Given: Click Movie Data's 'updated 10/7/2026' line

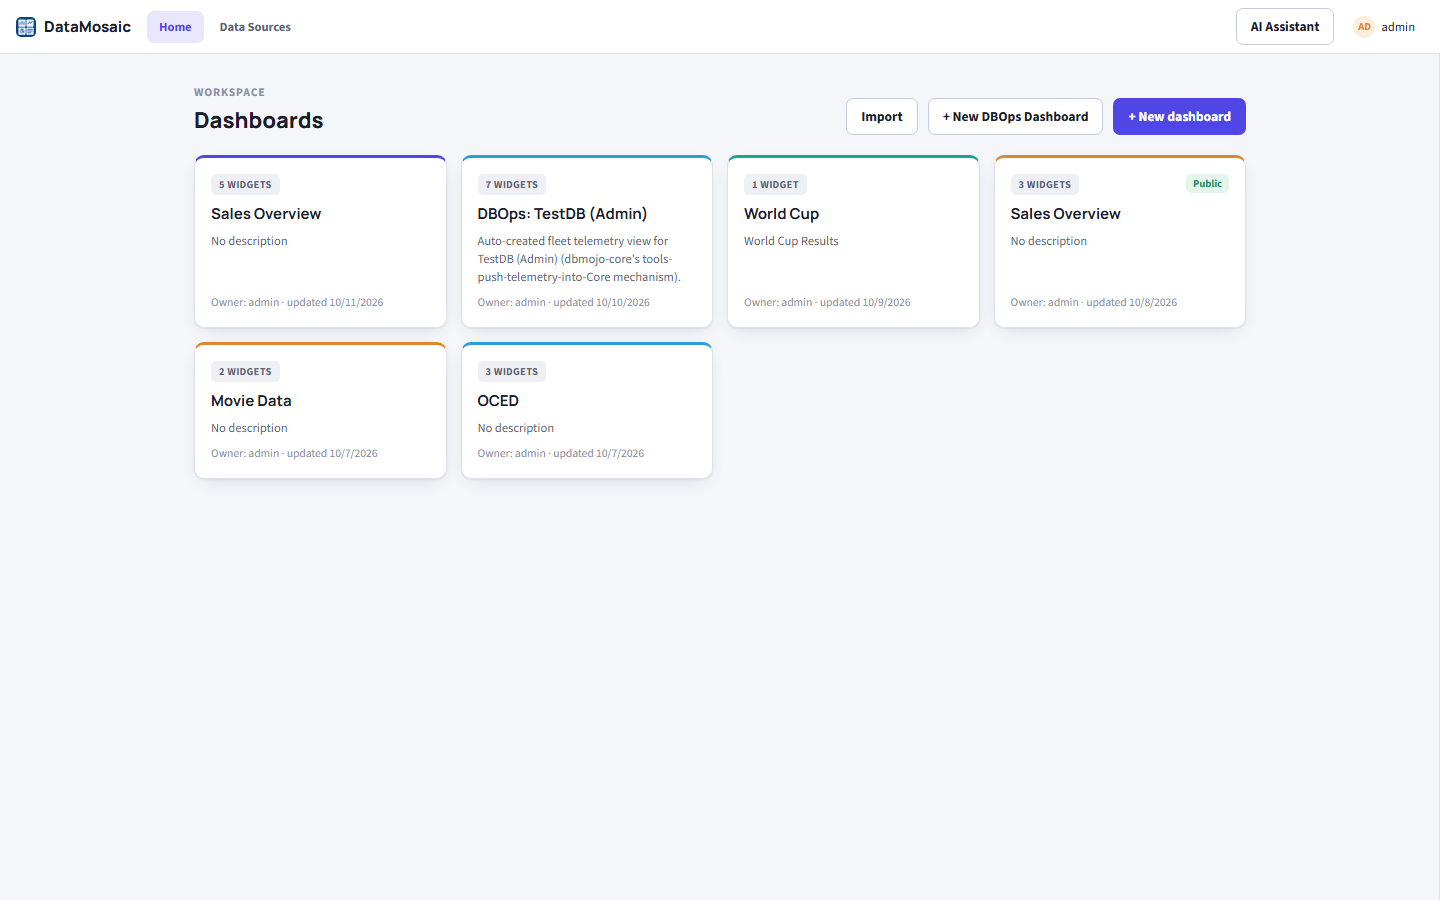Looking at the screenshot, I should (294, 453).
